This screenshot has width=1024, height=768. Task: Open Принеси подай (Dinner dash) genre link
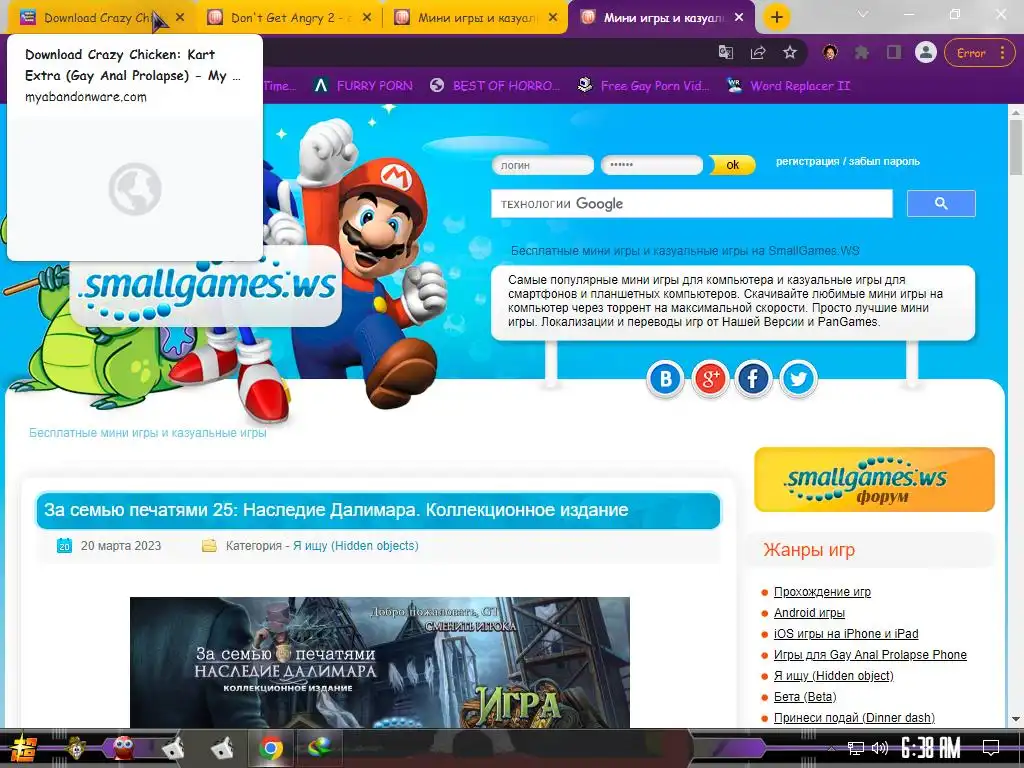click(x=854, y=718)
